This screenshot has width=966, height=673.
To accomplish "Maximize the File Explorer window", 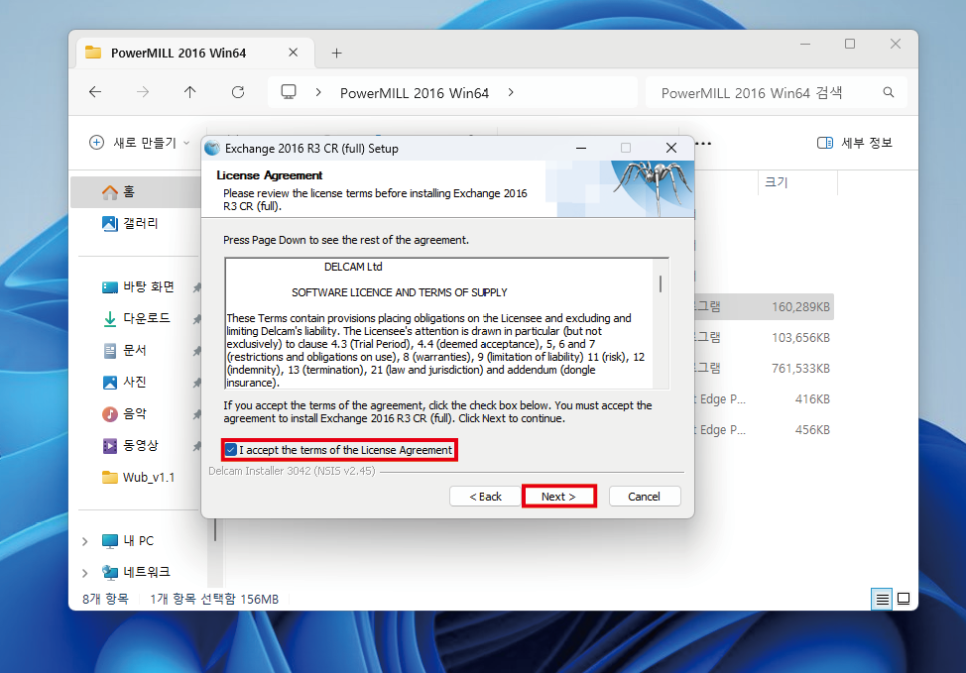I will (850, 44).
